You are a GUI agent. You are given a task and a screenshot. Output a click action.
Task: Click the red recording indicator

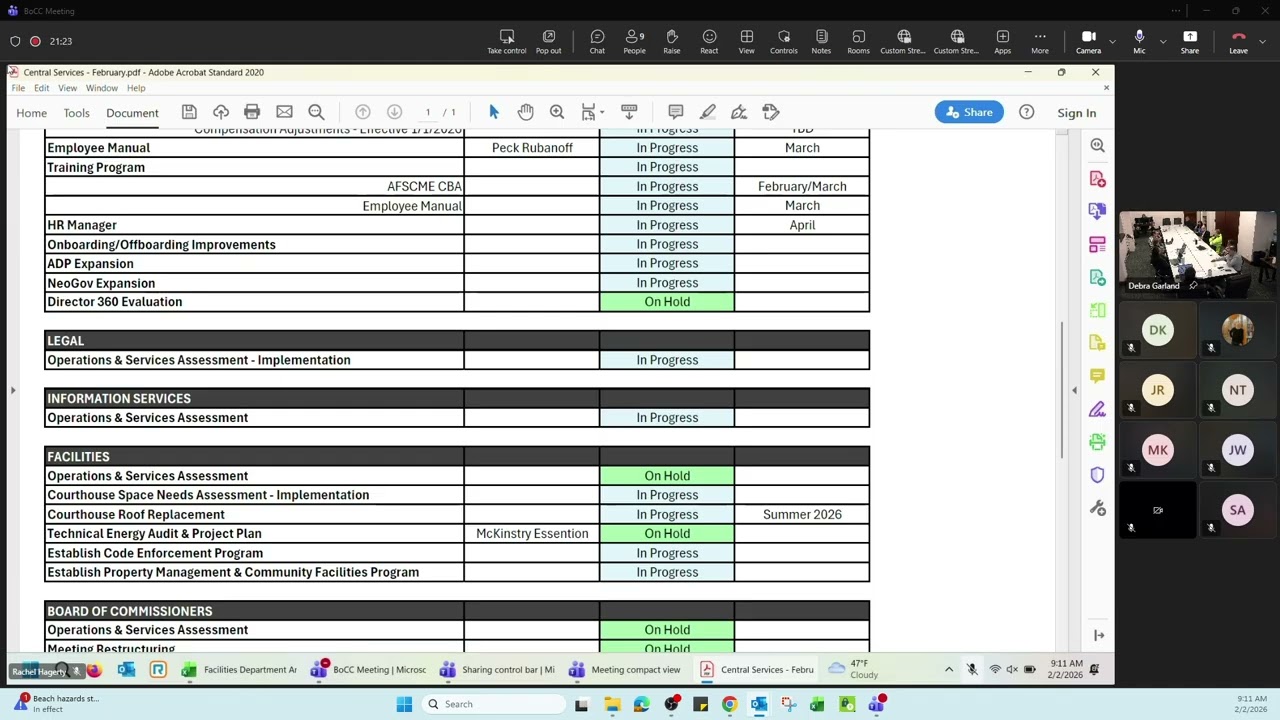(35, 41)
